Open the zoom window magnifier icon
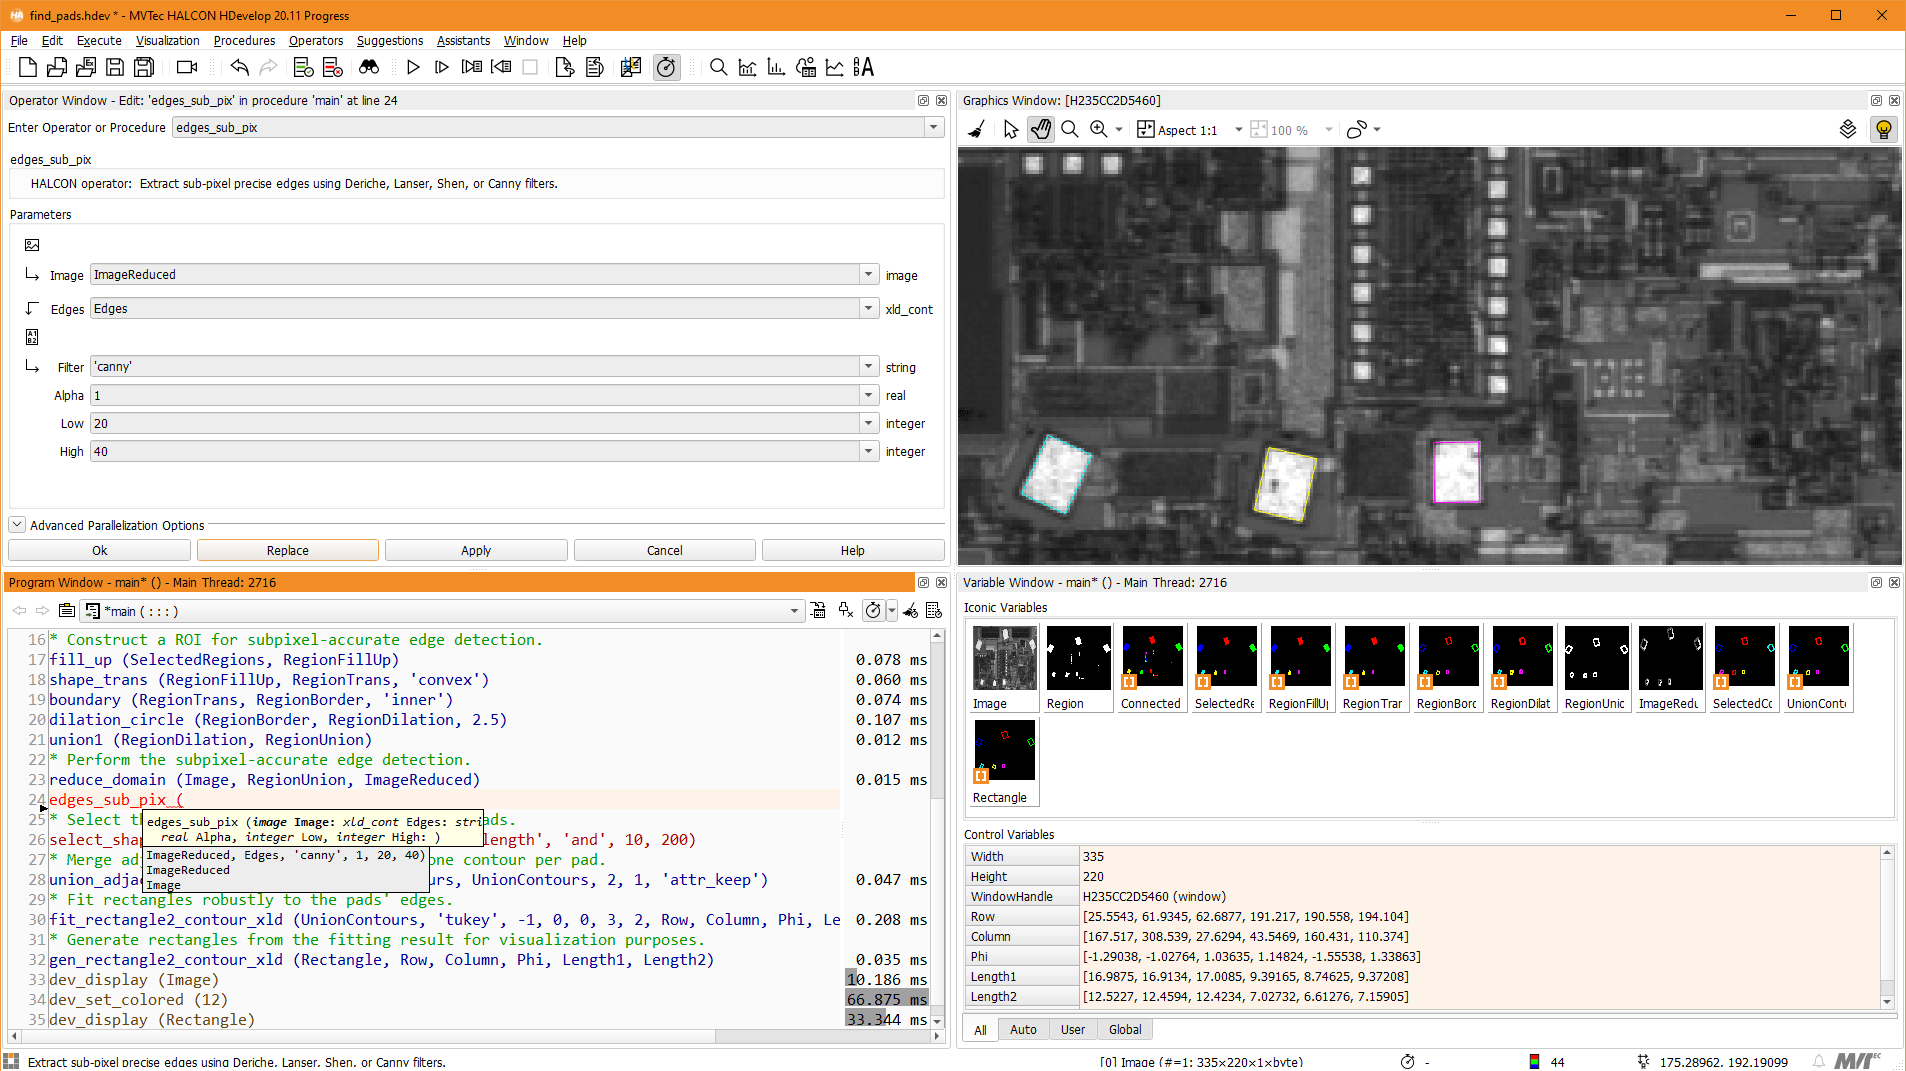Image resolution: width=1906 pixels, height=1071 pixels. [718, 67]
